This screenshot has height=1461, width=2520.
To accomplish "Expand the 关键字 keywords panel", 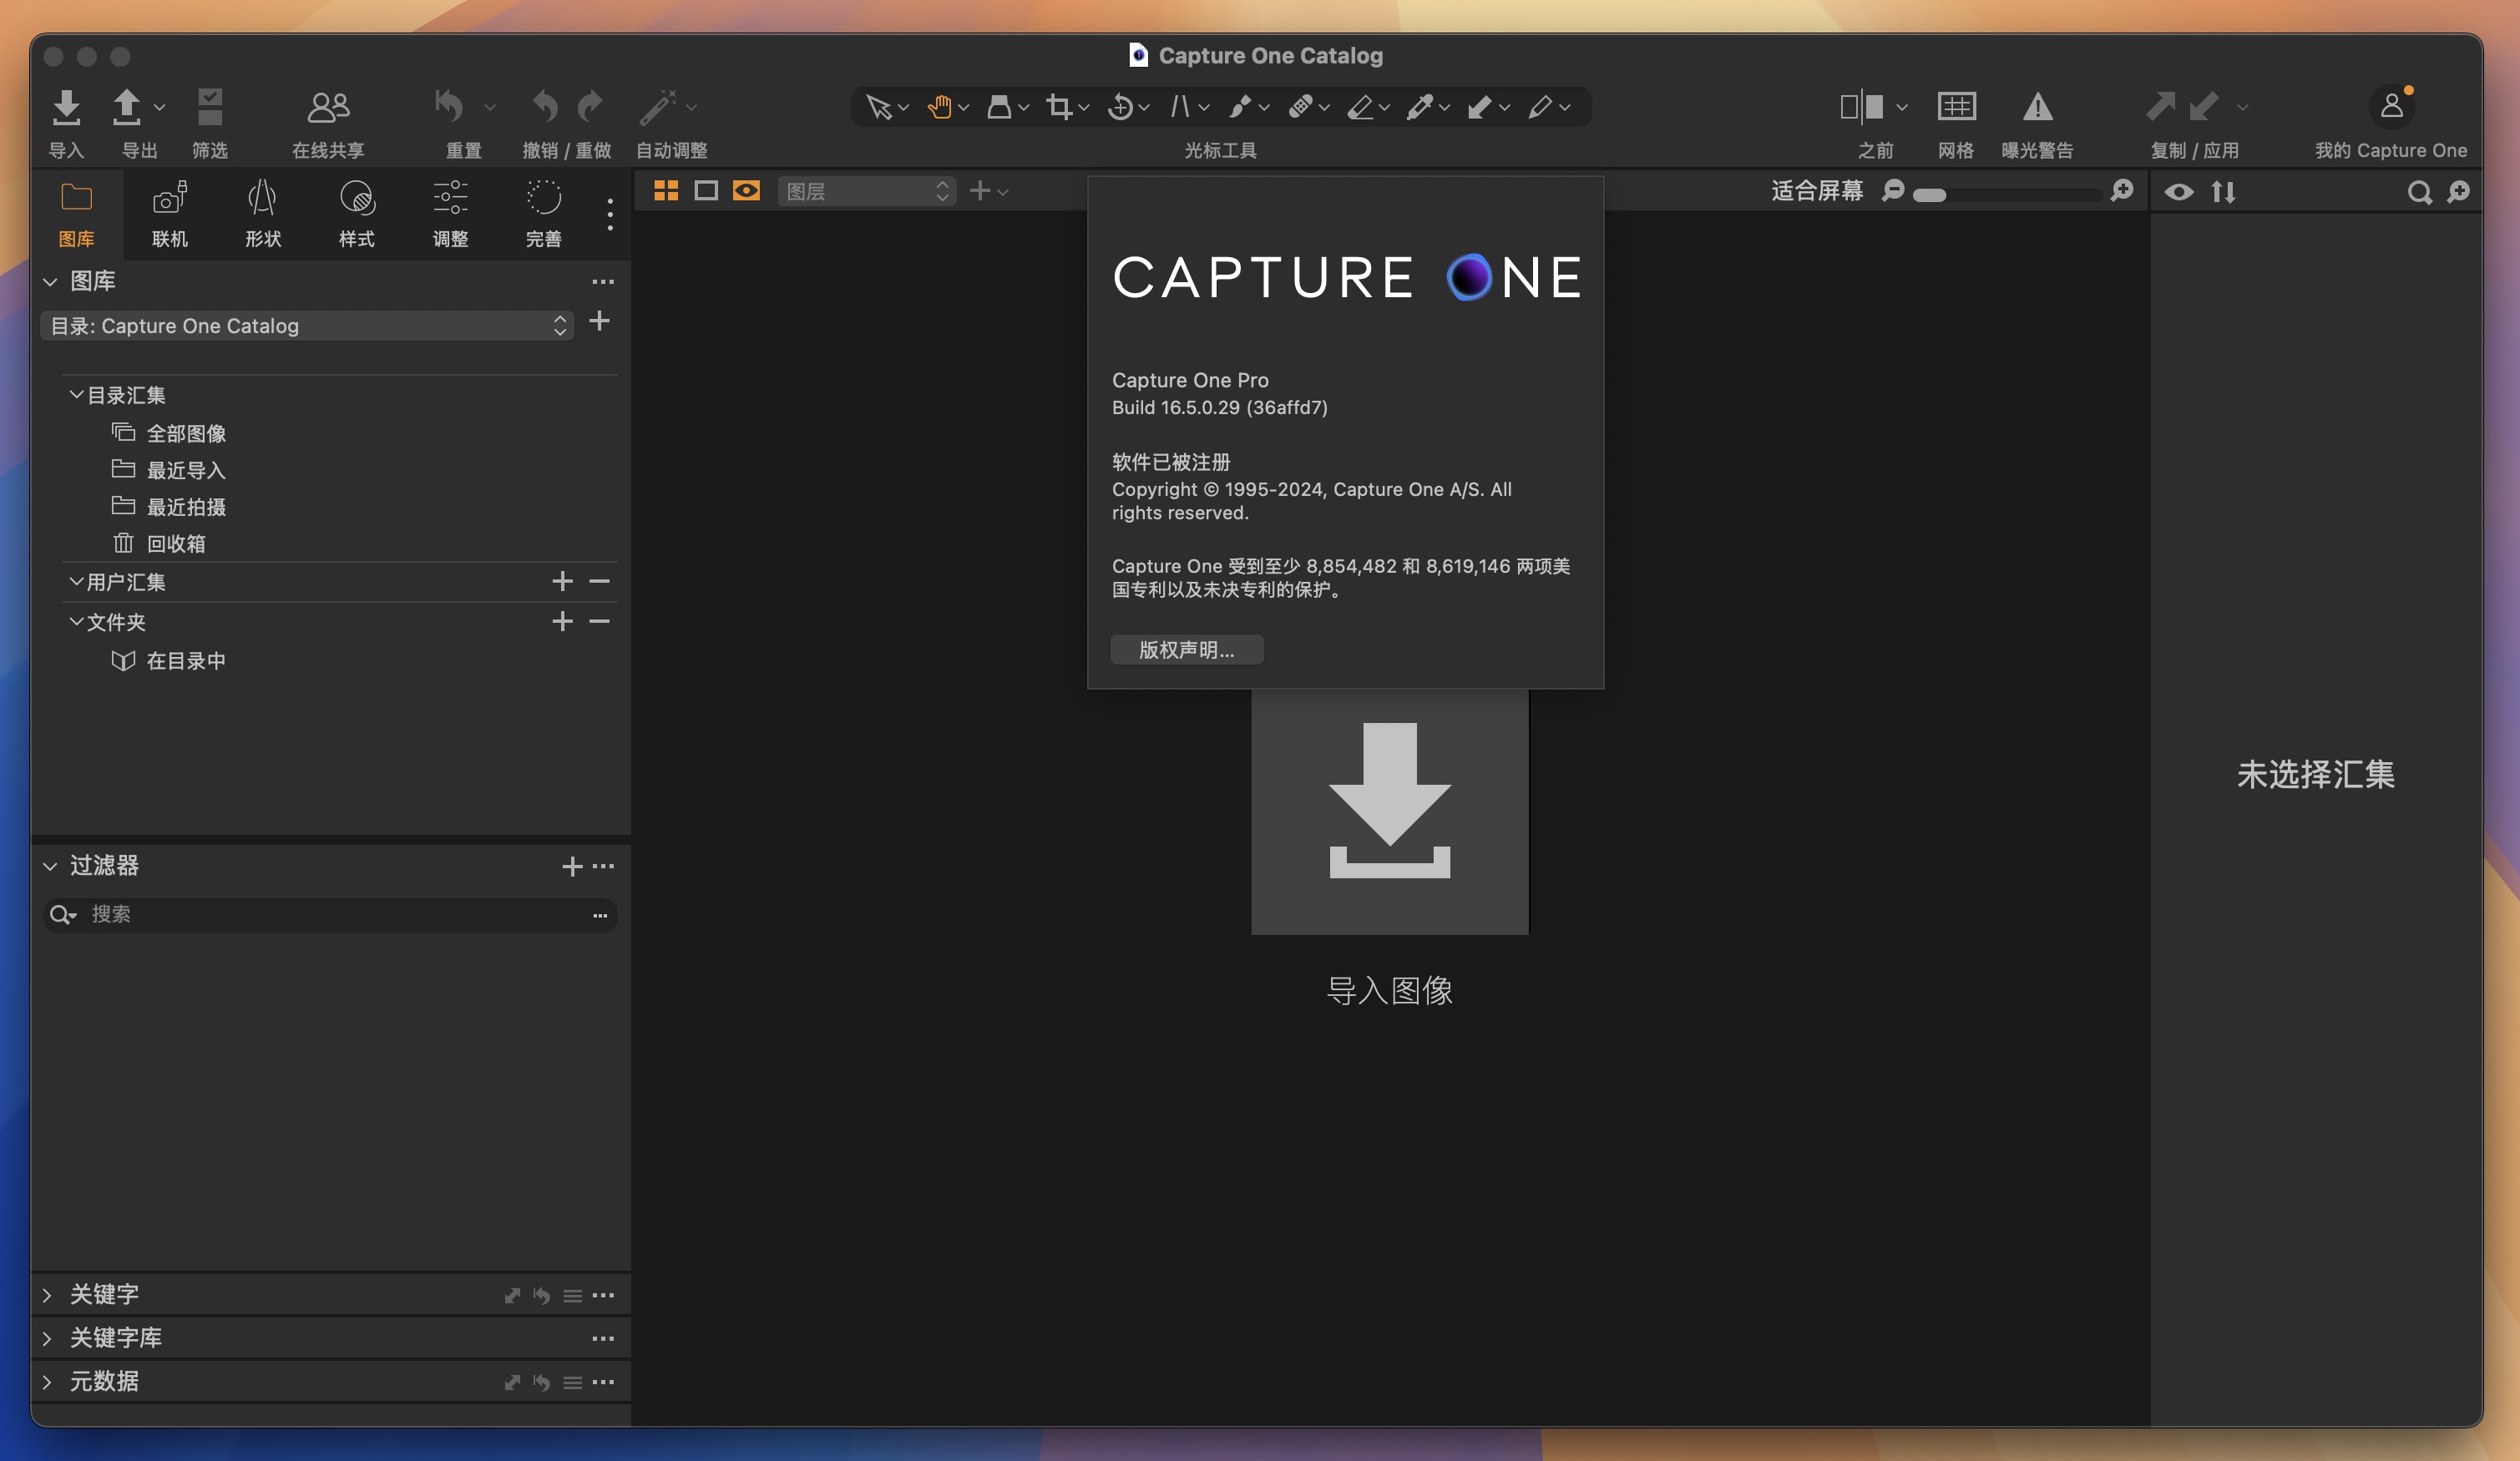I will tap(47, 1295).
